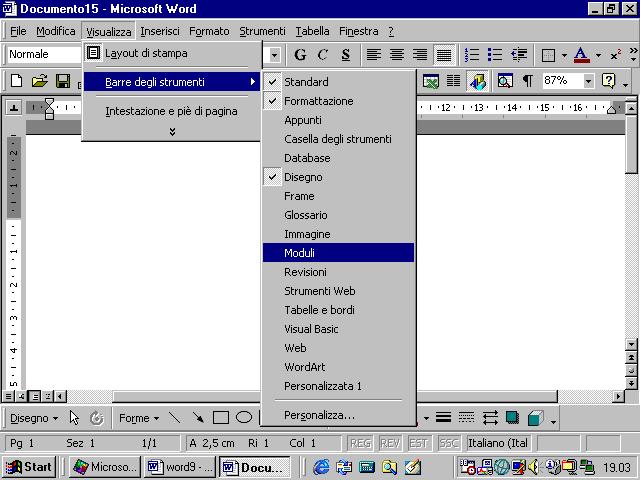This screenshot has width=640, height=480.
Task: Switch to word9 taskbar window
Action: 180,467
